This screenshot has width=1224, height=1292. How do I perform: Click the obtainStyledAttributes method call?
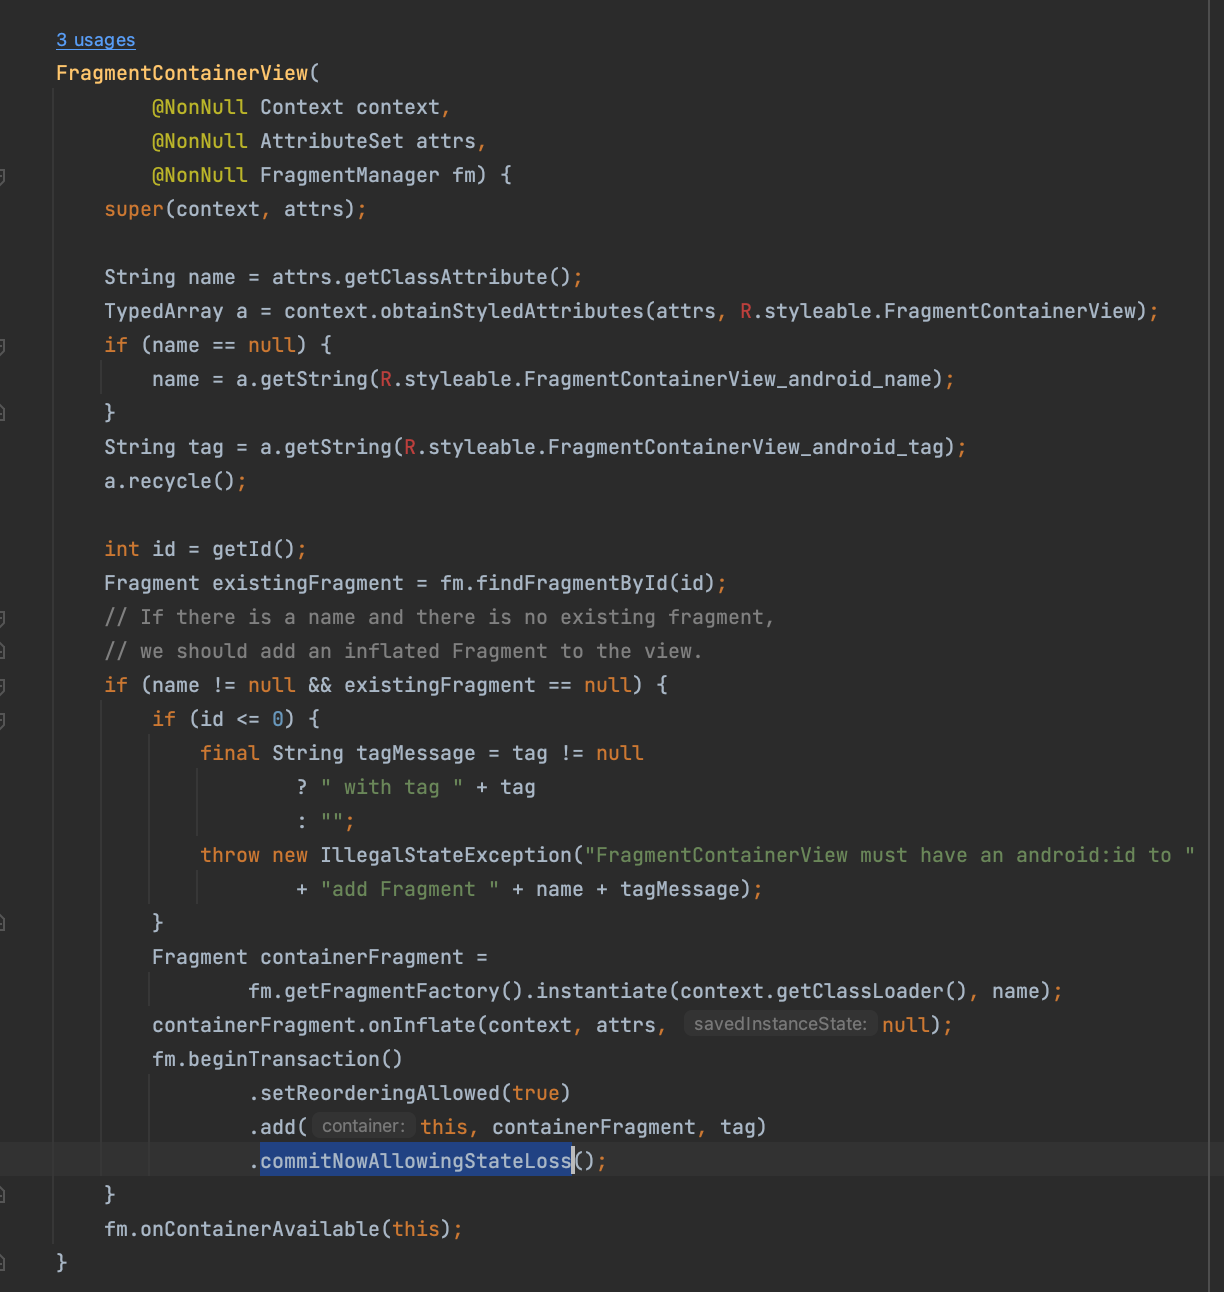click(x=512, y=311)
